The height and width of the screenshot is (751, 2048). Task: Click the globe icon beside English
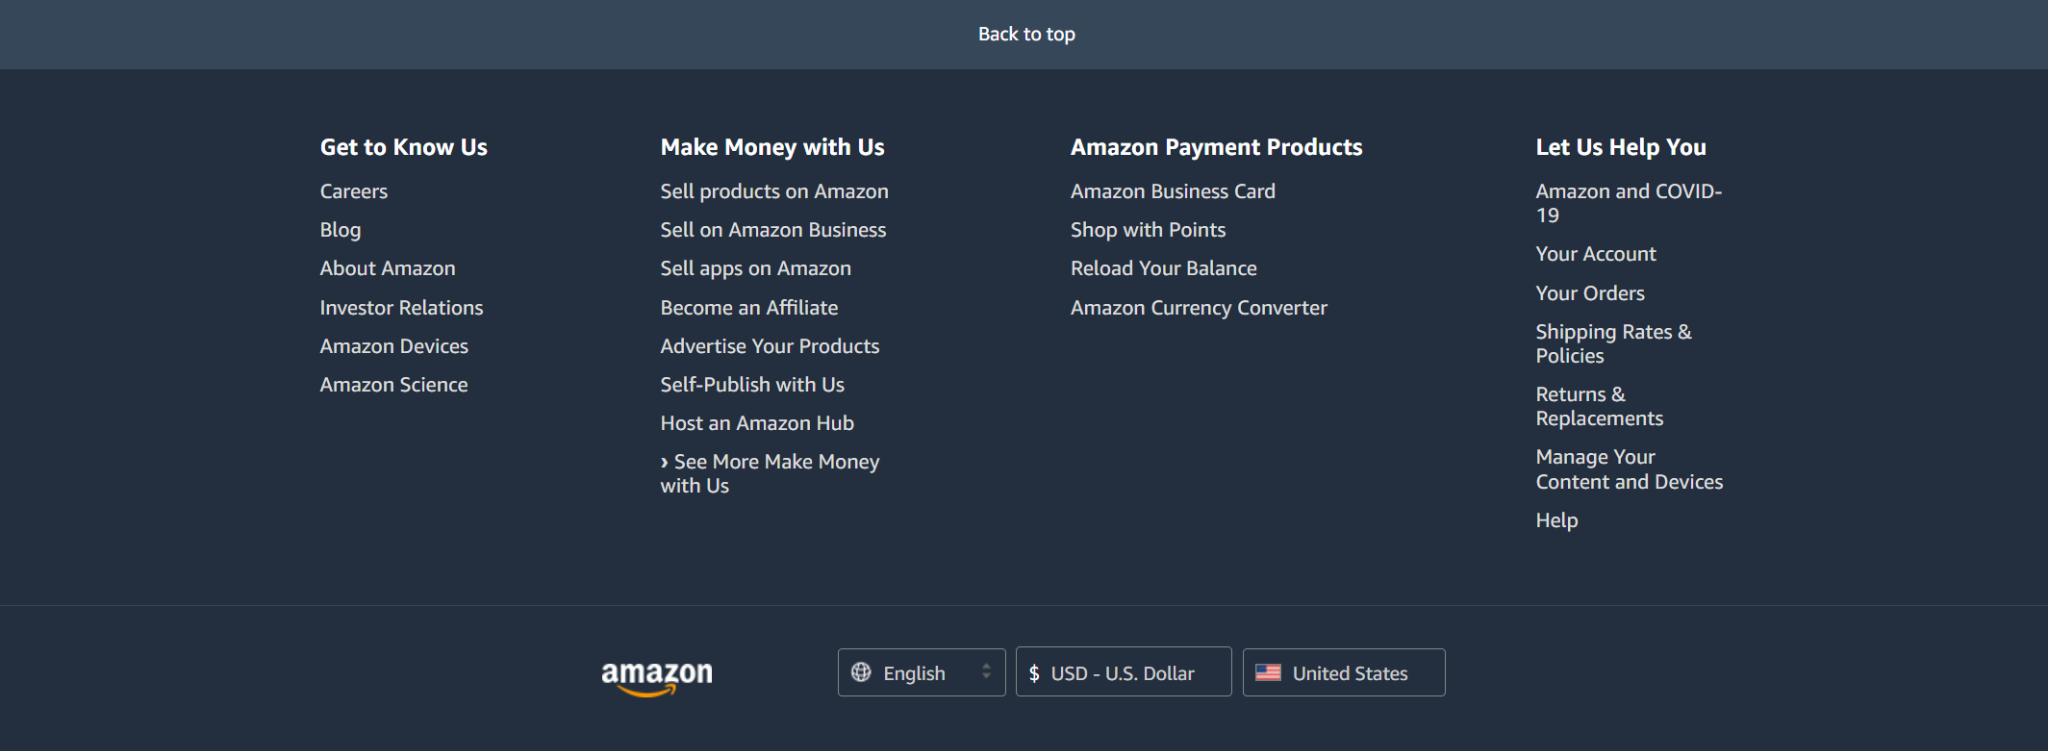[x=861, y=672]
